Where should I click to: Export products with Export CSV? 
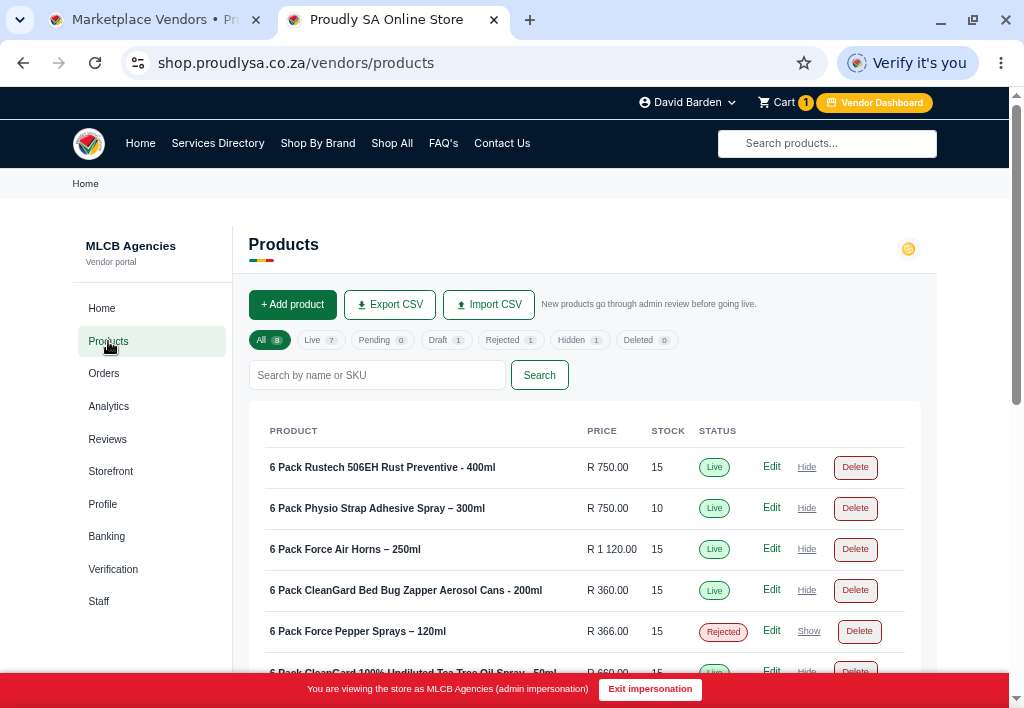(390, 305)
